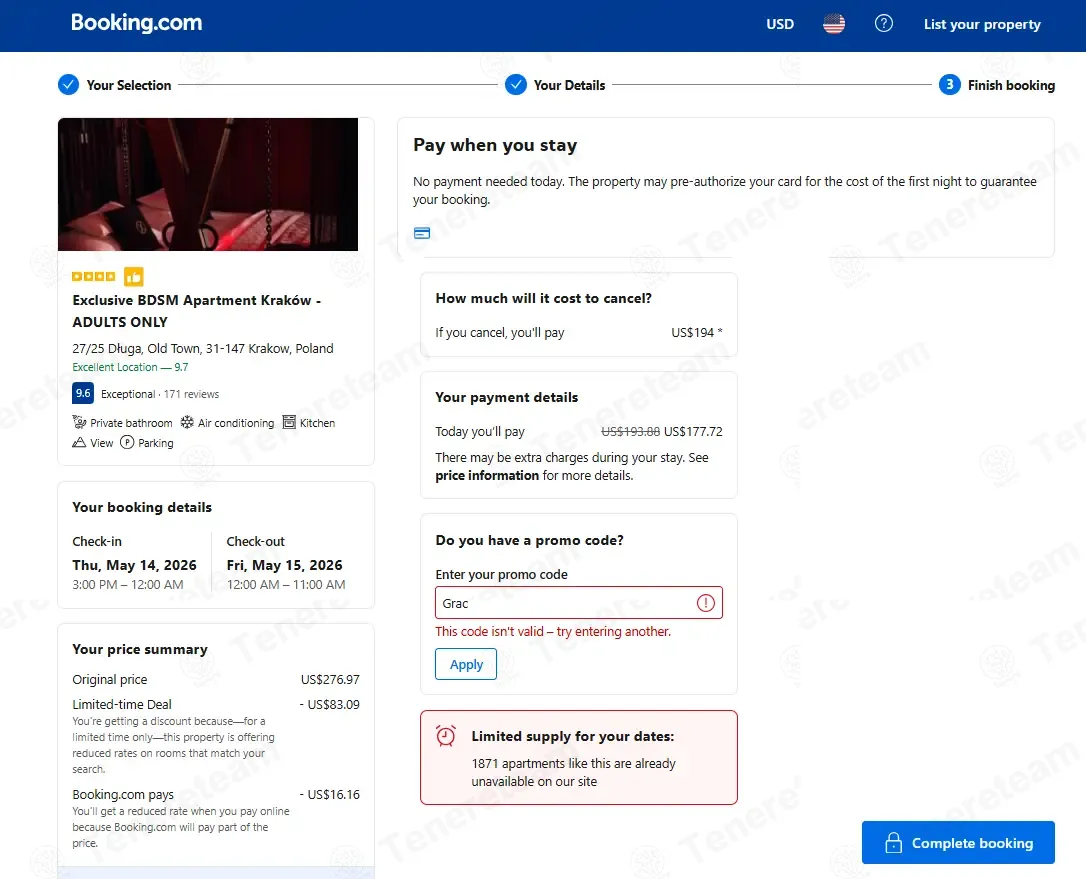Select the Finish booking step
This screenshot has width=1086, height=879.
[x=1011, y=85]
